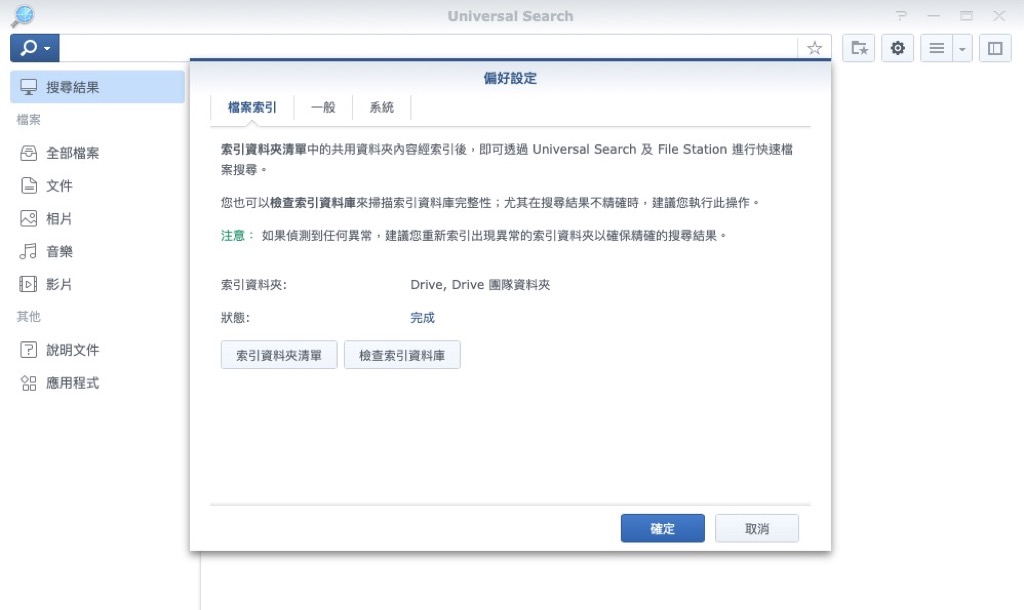Screen dimensions: 1024x610
Task: Switch to the 系統 tab
Action: 381,107
